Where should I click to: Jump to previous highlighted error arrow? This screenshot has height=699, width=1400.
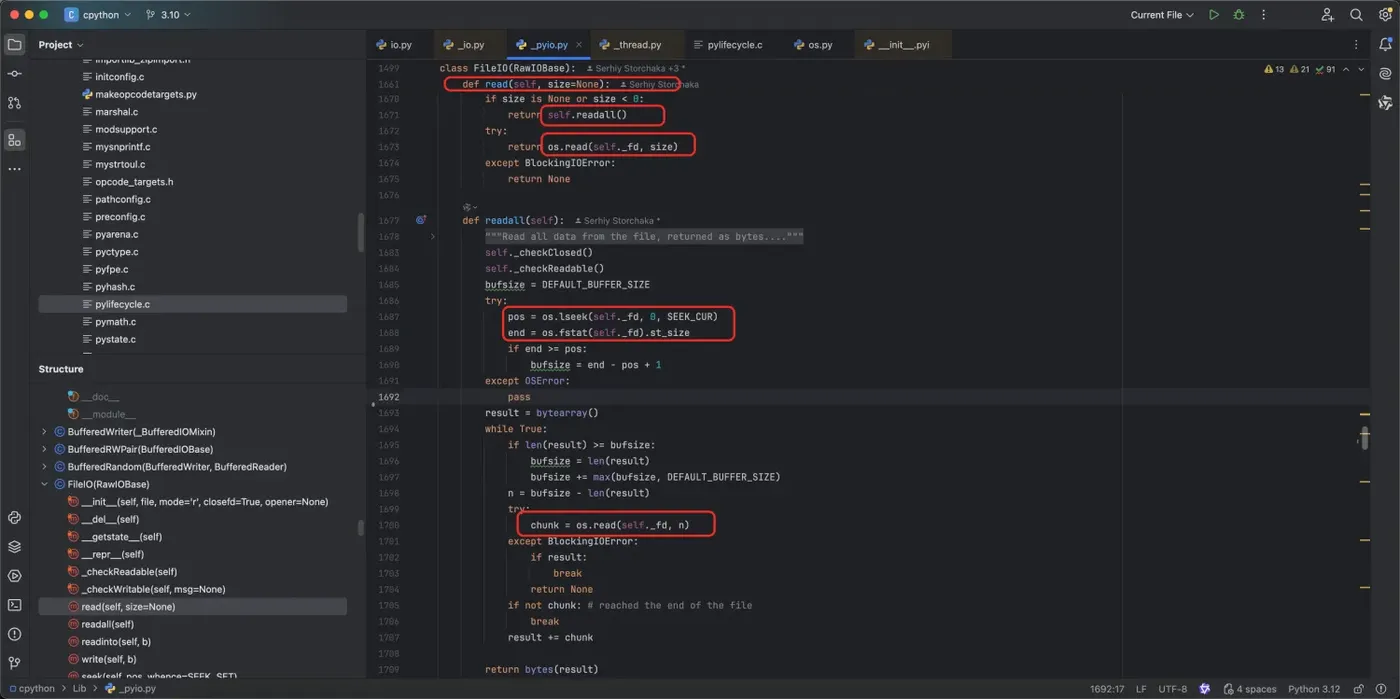(x=1346, y=70)
